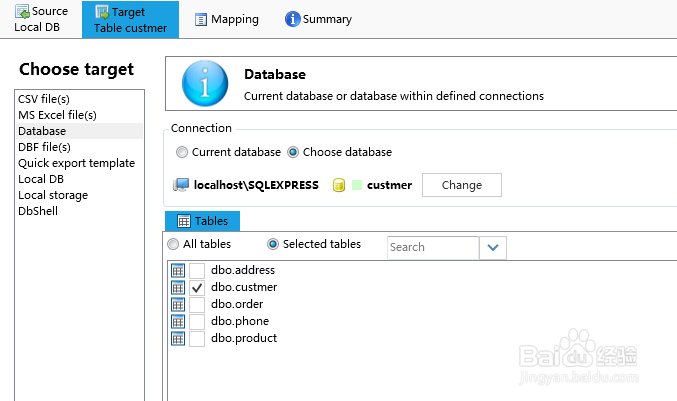Click the Change connection button
This screenshot has width=677, height=401.
(461, 185)
